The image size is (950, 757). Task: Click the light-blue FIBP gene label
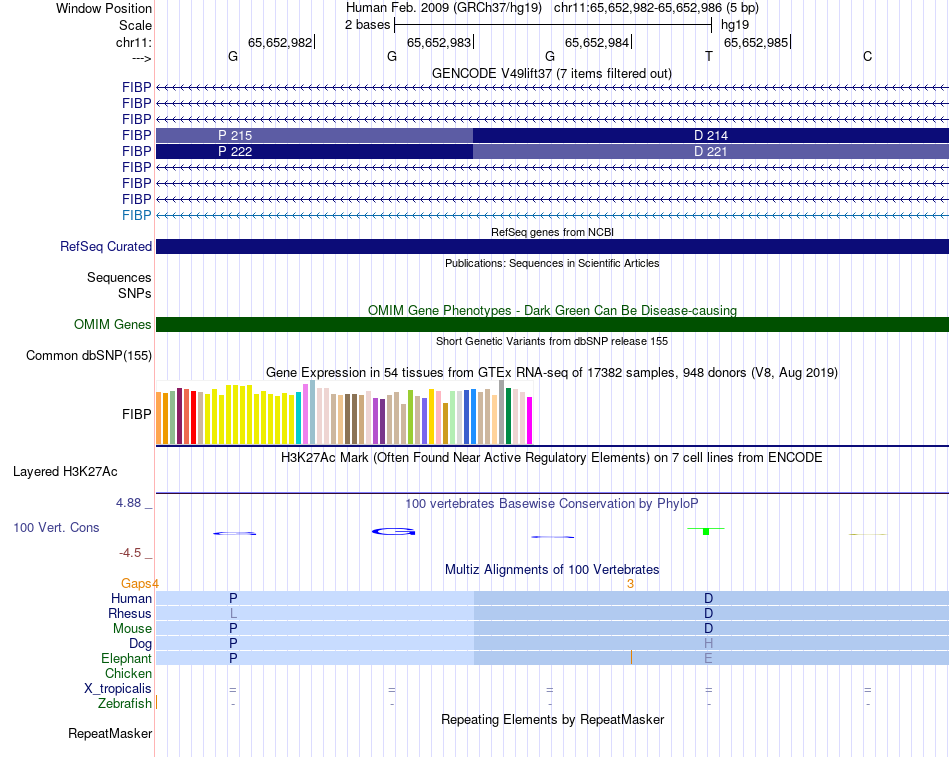[137, 215]
